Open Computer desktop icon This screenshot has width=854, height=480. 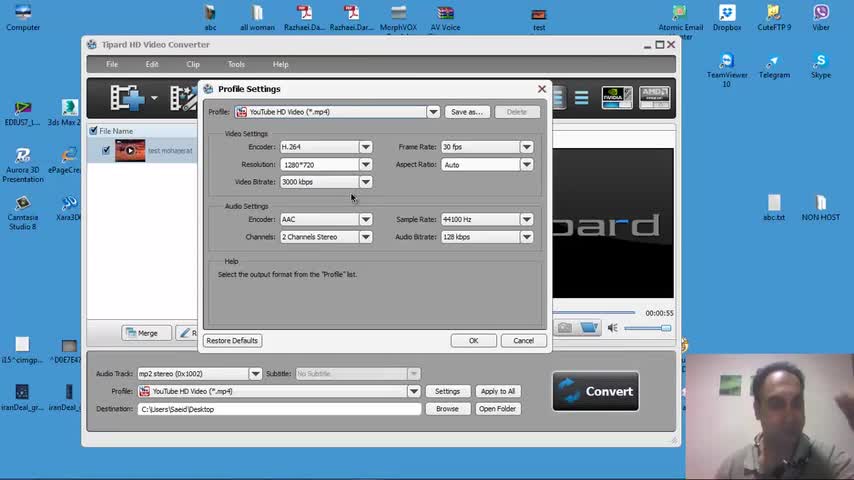(x=23, y=17)
